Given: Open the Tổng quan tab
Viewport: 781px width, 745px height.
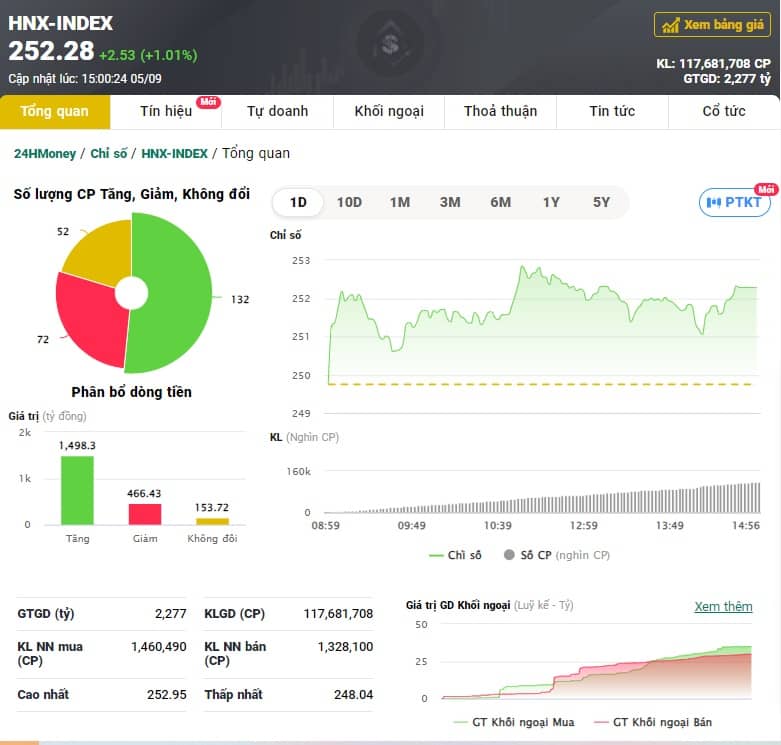Looking at the screenshot, I should click(x=55, y=112).
